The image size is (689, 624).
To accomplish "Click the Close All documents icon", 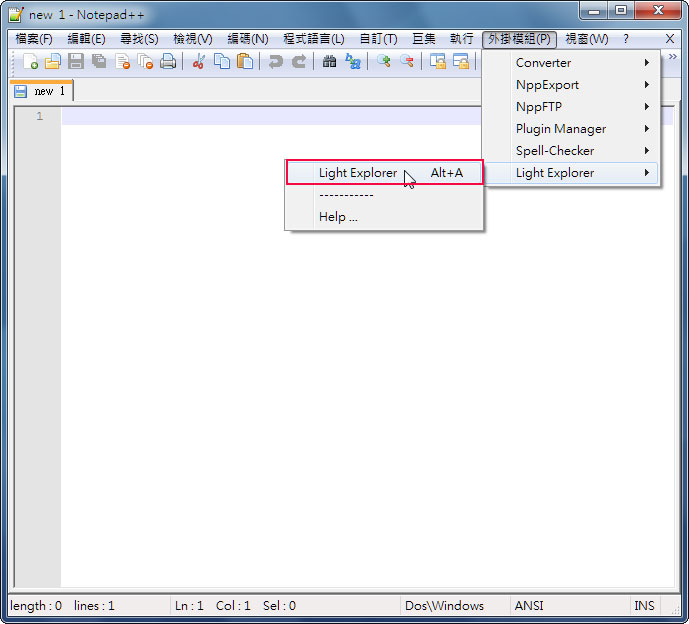I will [x=145, y=61].
